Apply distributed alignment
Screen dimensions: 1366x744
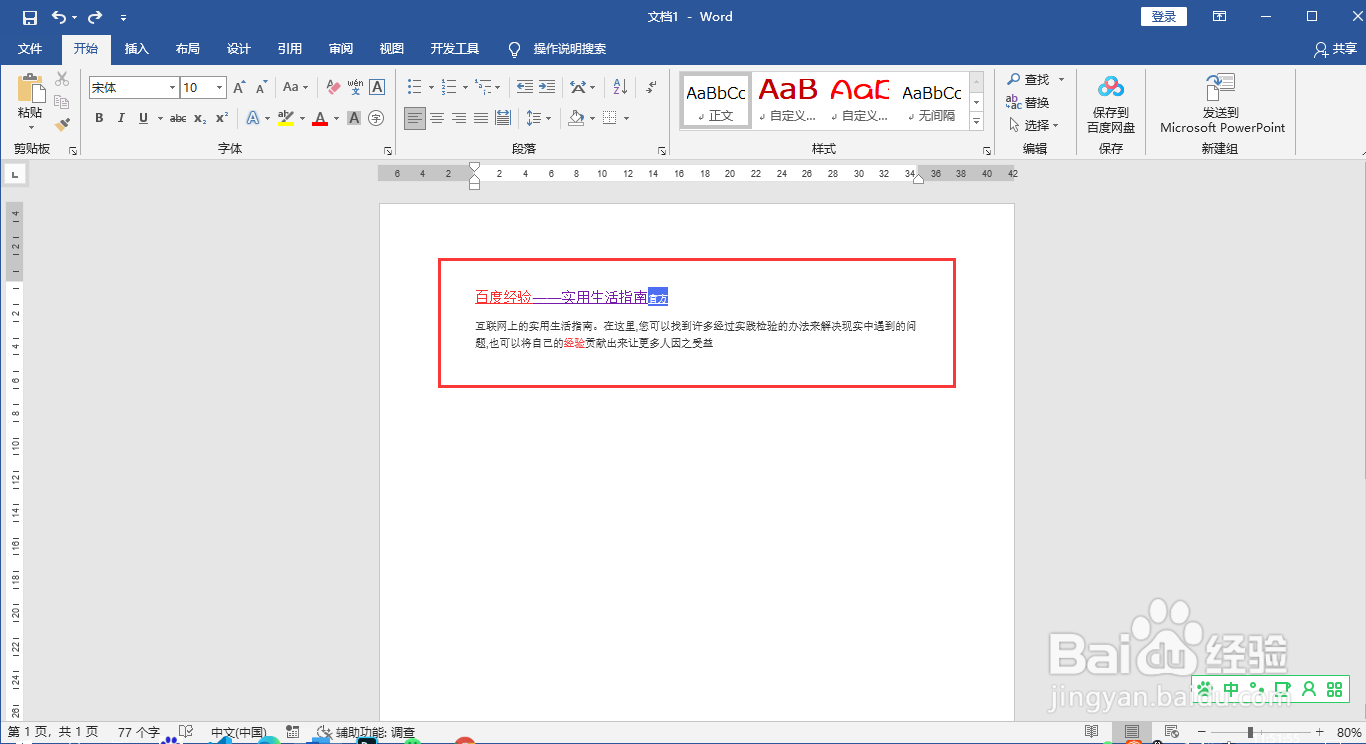click(503, 118)
